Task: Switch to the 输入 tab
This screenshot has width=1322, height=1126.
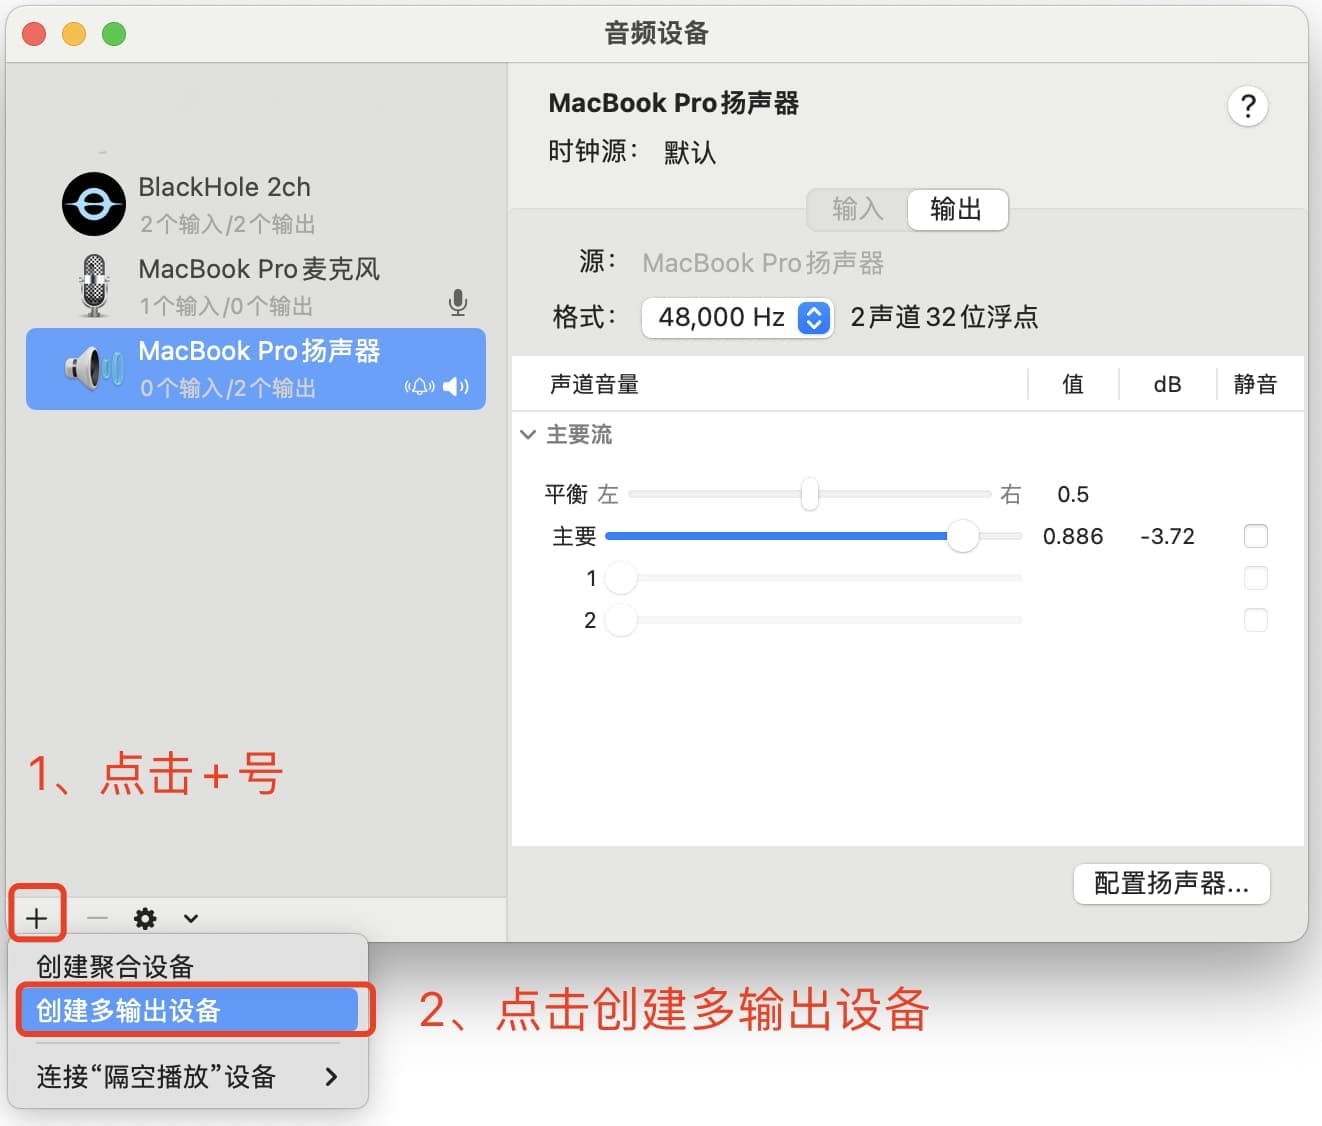Action: 858,209
